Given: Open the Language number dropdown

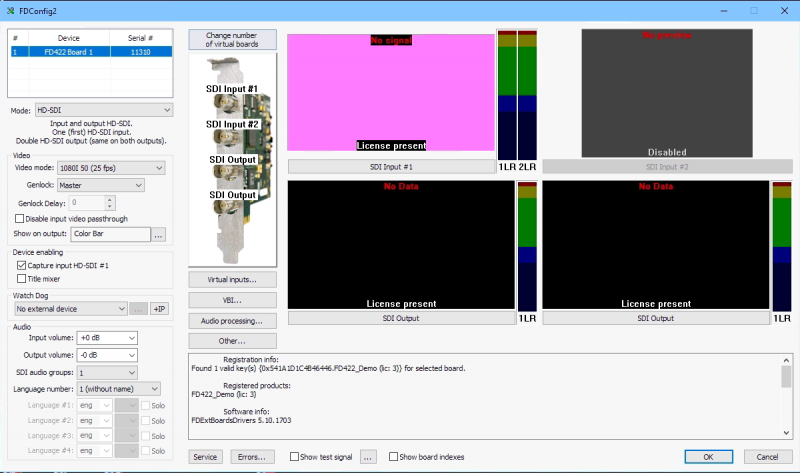Looking at the screenshot, I should (x=118, y=389).
